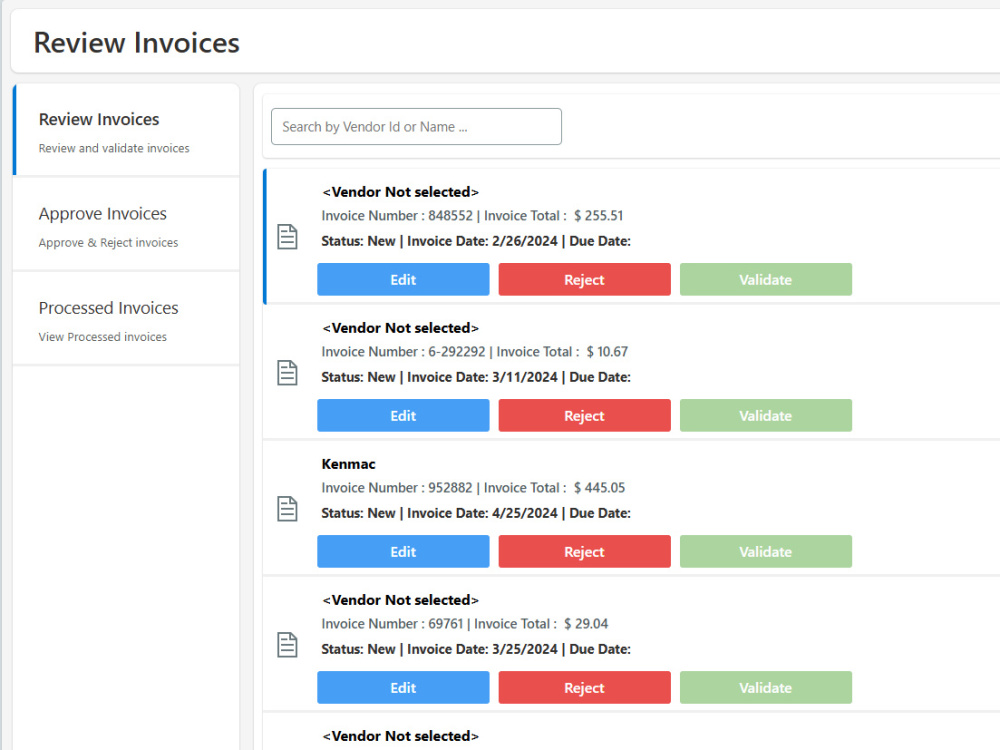Edit invoice number 69761

coord(403,688)
